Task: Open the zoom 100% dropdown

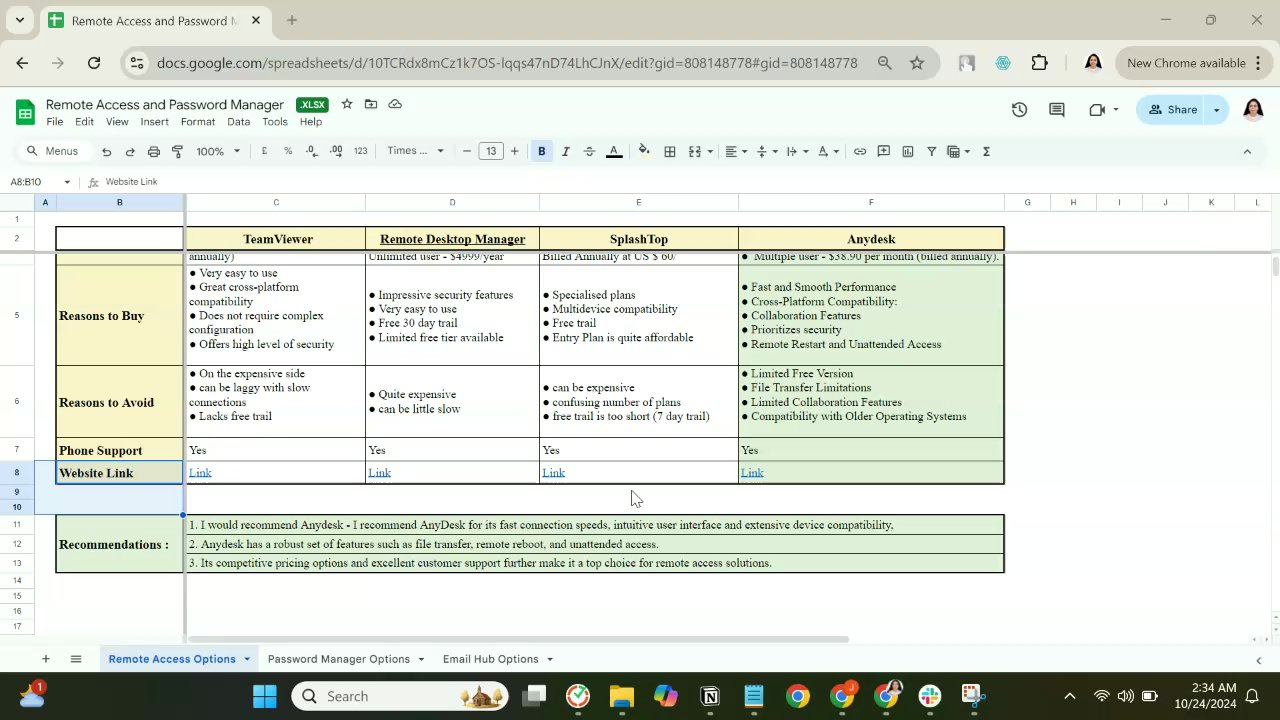Action: (218, 152)
